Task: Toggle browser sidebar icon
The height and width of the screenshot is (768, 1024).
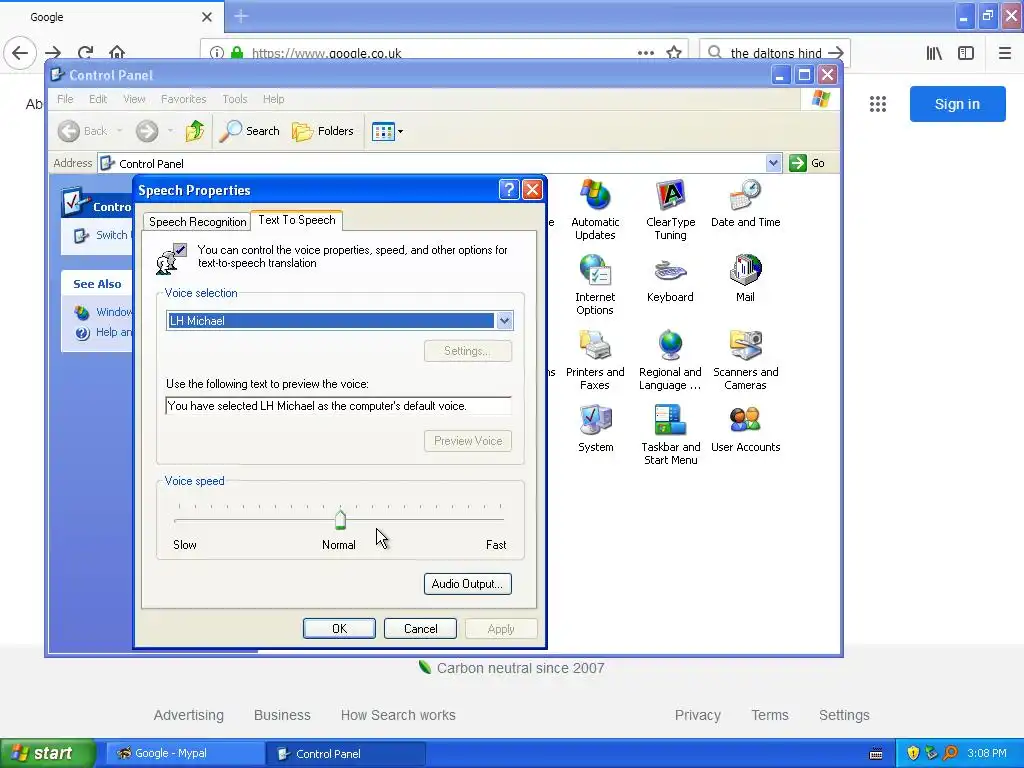Action: pos(966,53)
